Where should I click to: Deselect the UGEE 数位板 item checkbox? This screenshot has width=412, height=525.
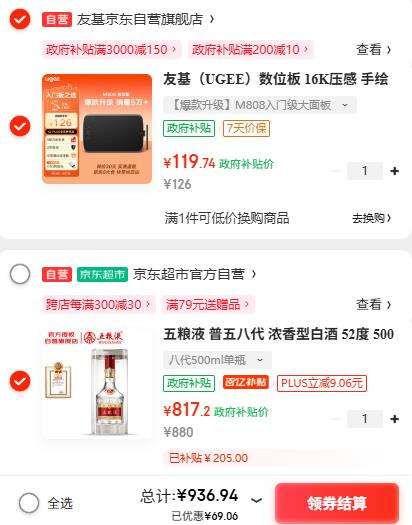click(x=20, y=126)
